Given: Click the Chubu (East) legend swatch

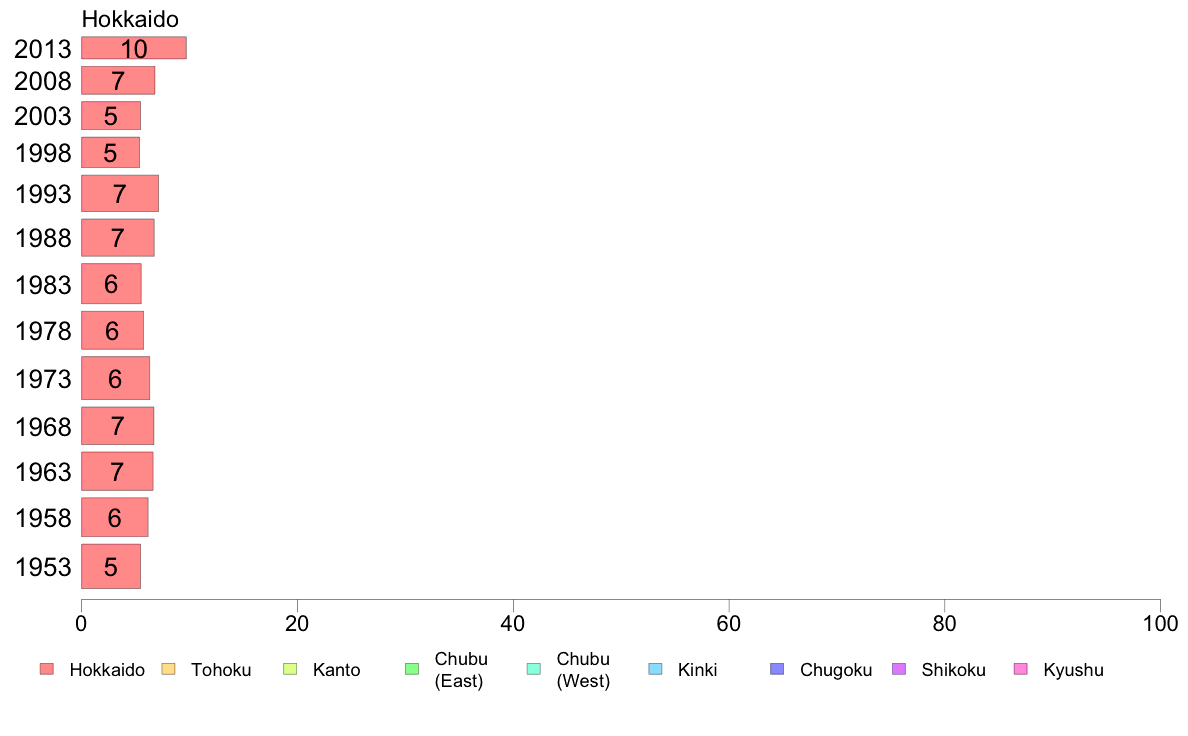Looking at the screenshot, I should (x=412, y=669).
